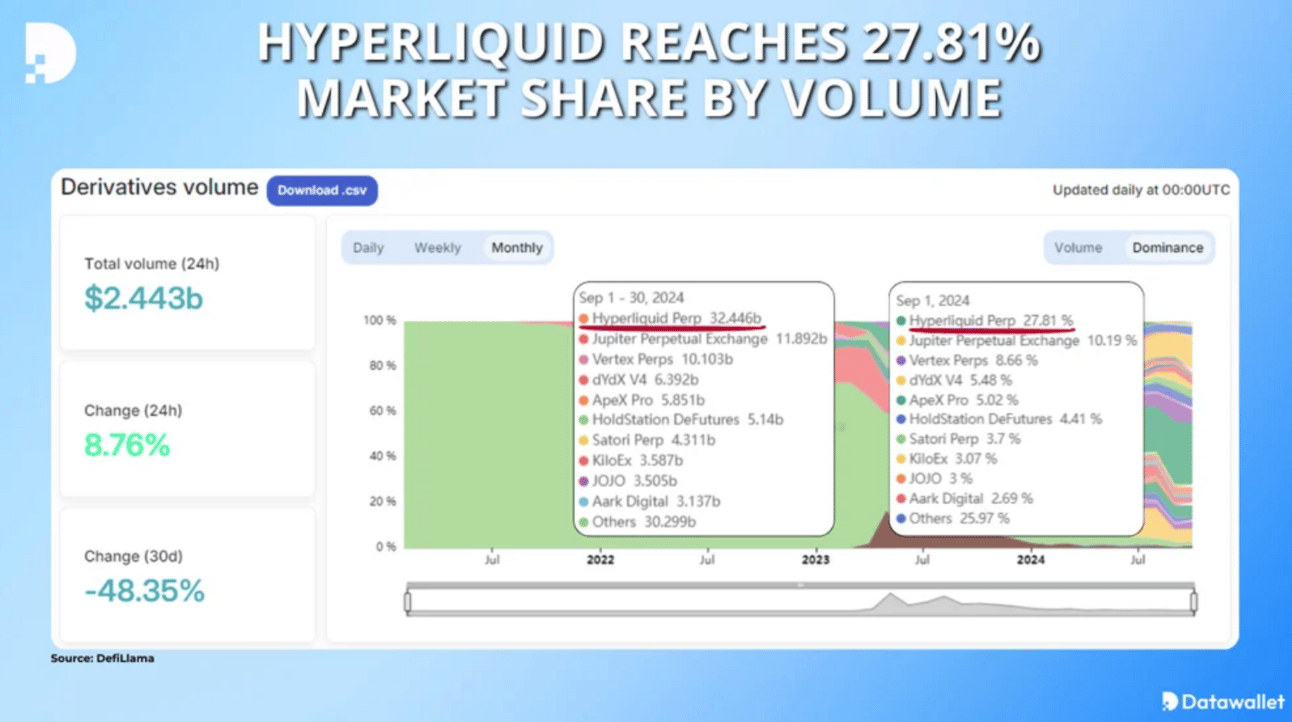This screenshot has width=1292, height=722.
Task: Click 'JOJO 3.505b' row
Action: coord(630,481)
